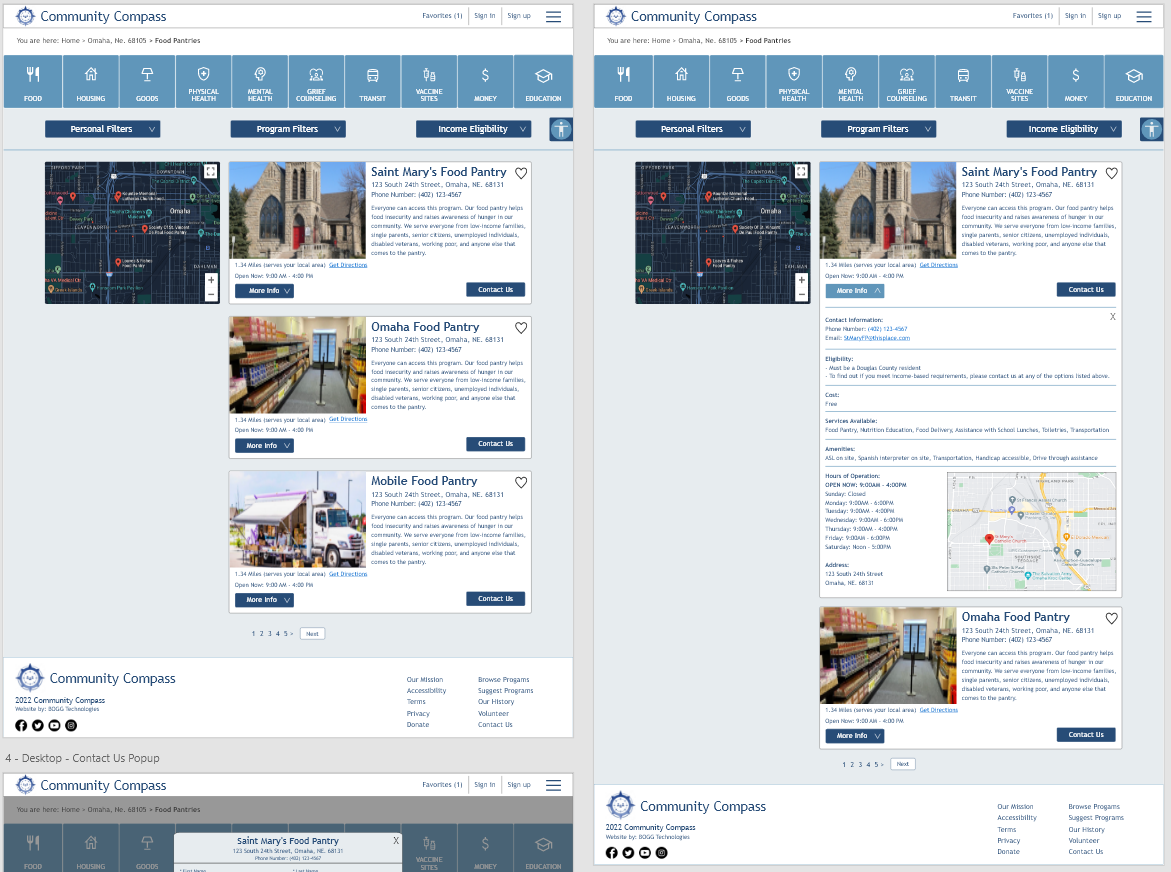Select the Food tile in right mockup
1171x872 pixels.
(624, 81)
